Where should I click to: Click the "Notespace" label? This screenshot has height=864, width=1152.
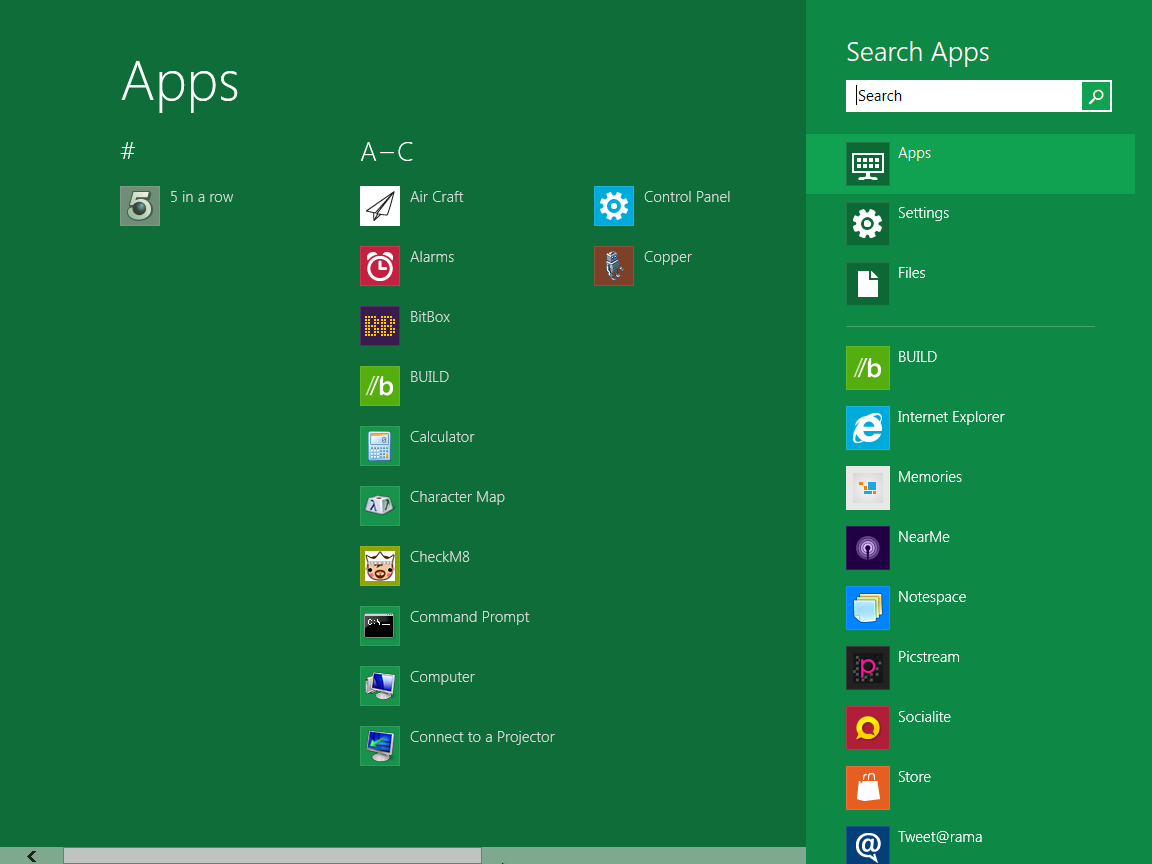coord(932,597)
